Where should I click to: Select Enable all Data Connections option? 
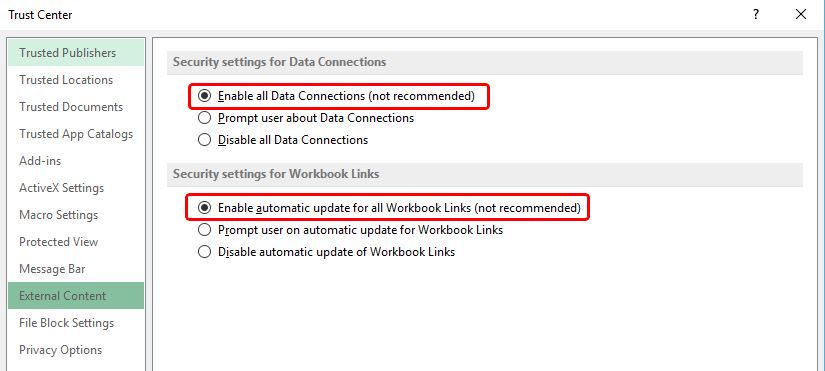pos(336,96)
